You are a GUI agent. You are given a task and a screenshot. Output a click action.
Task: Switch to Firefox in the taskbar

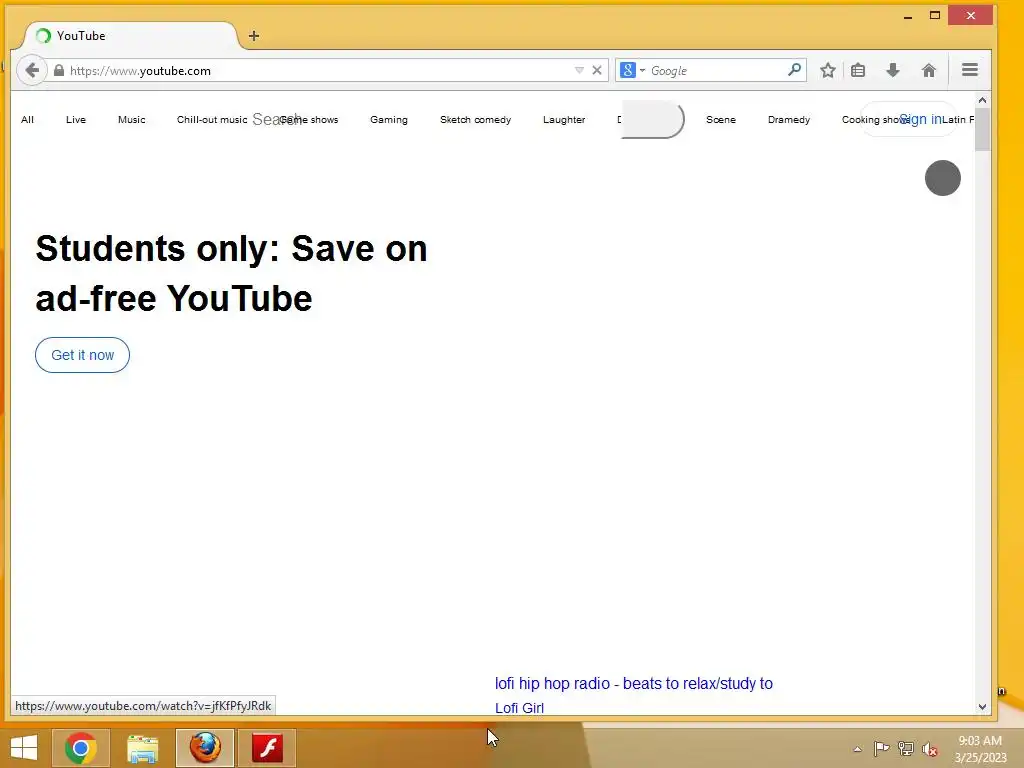tap(205, 748)
